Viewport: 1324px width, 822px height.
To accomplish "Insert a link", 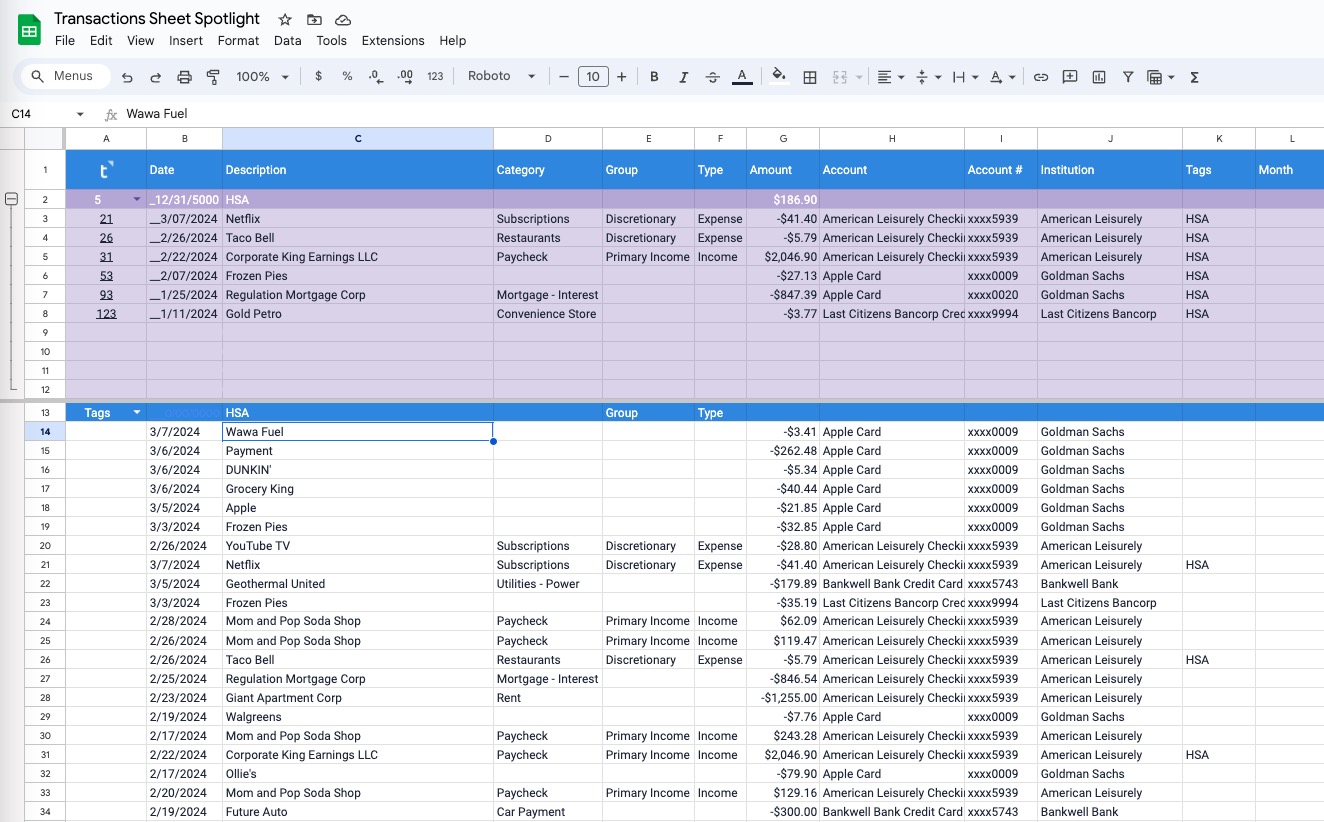I will (x=1041, y=77).
